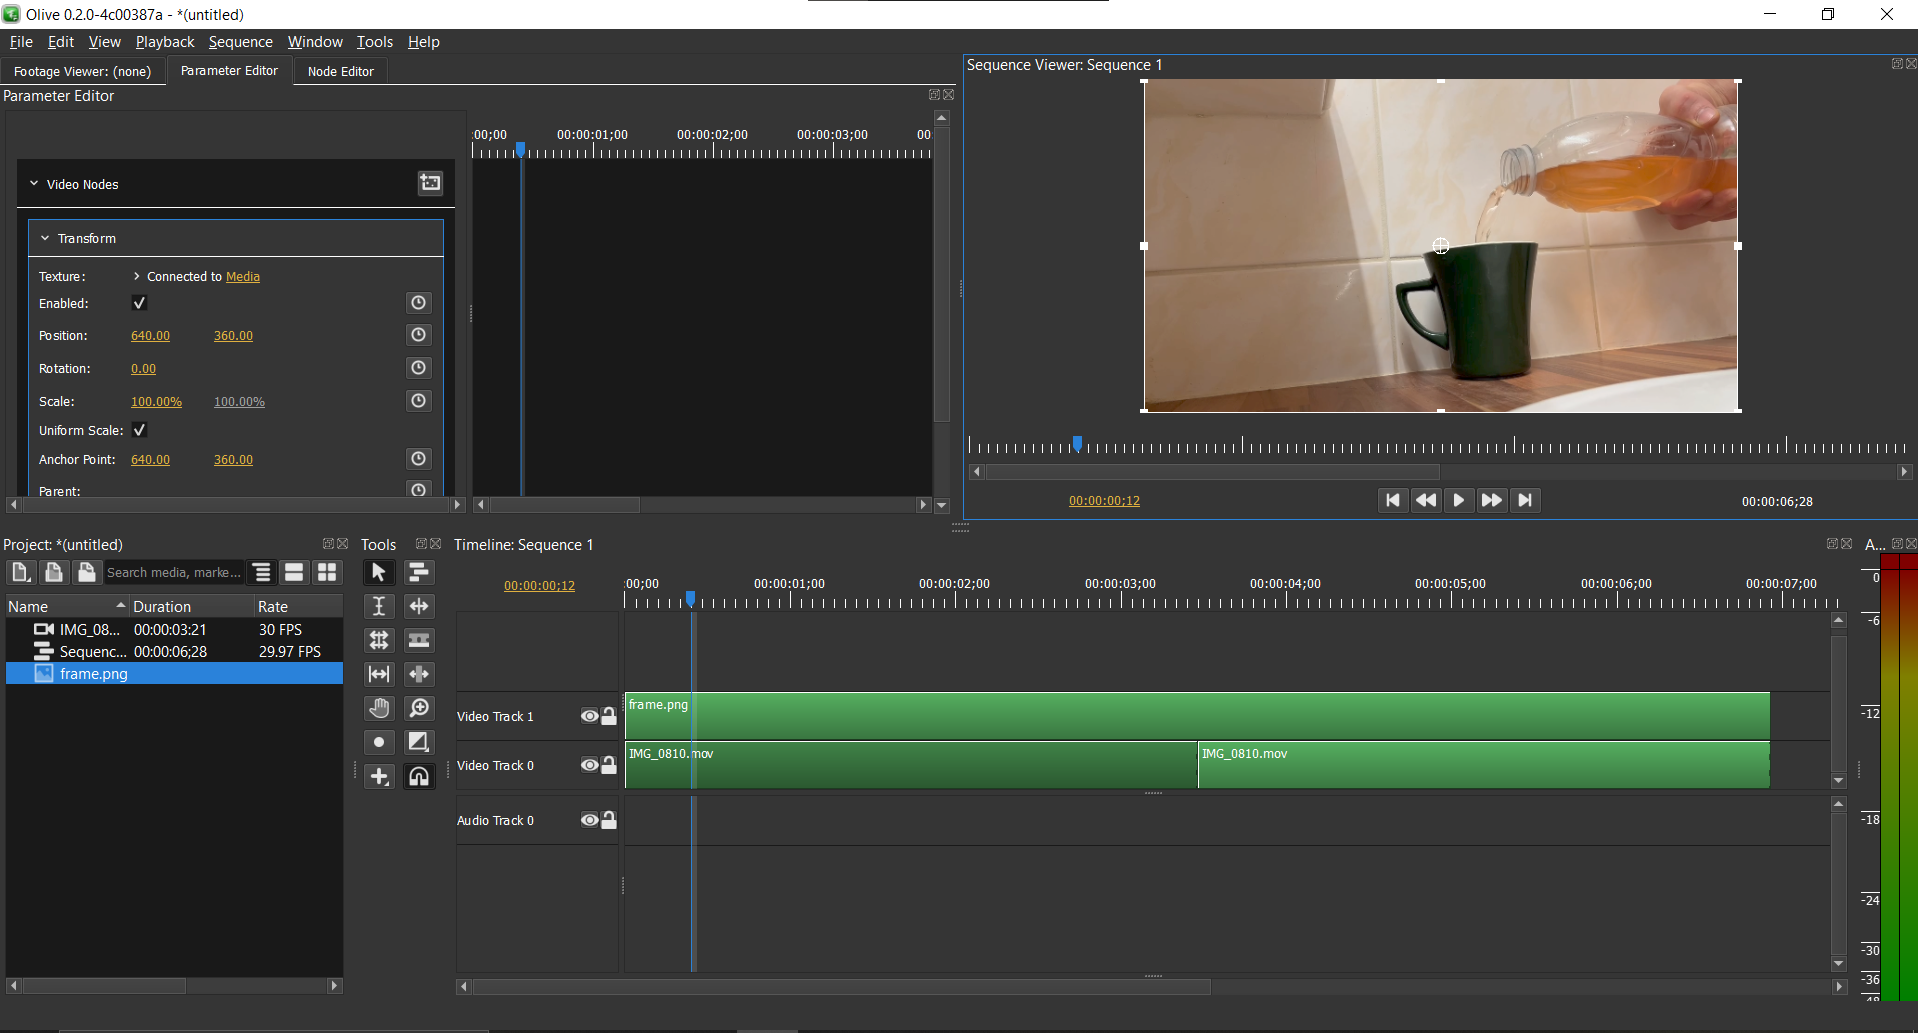Play the sequence in viewer
Viewport: 1918px width, 1033px height.
tap(1458, 500)
